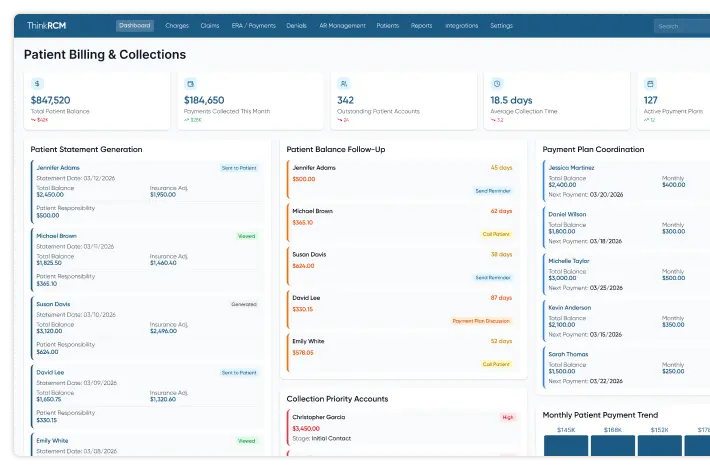The height and width of the screenshot is (470, 710).
Task: Click Viewed badge on Michael Brown statement
Action: click(x=246, y=236)
